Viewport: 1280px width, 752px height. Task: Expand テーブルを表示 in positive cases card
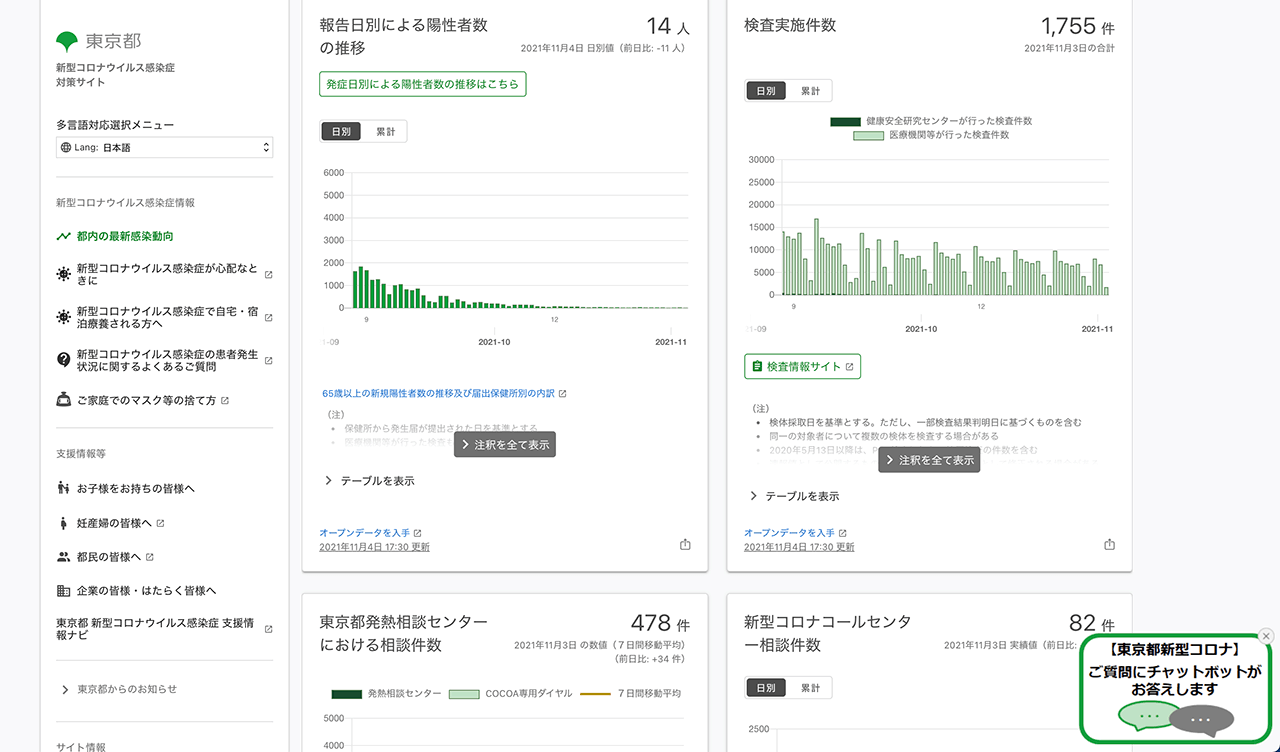click(369, 481)
